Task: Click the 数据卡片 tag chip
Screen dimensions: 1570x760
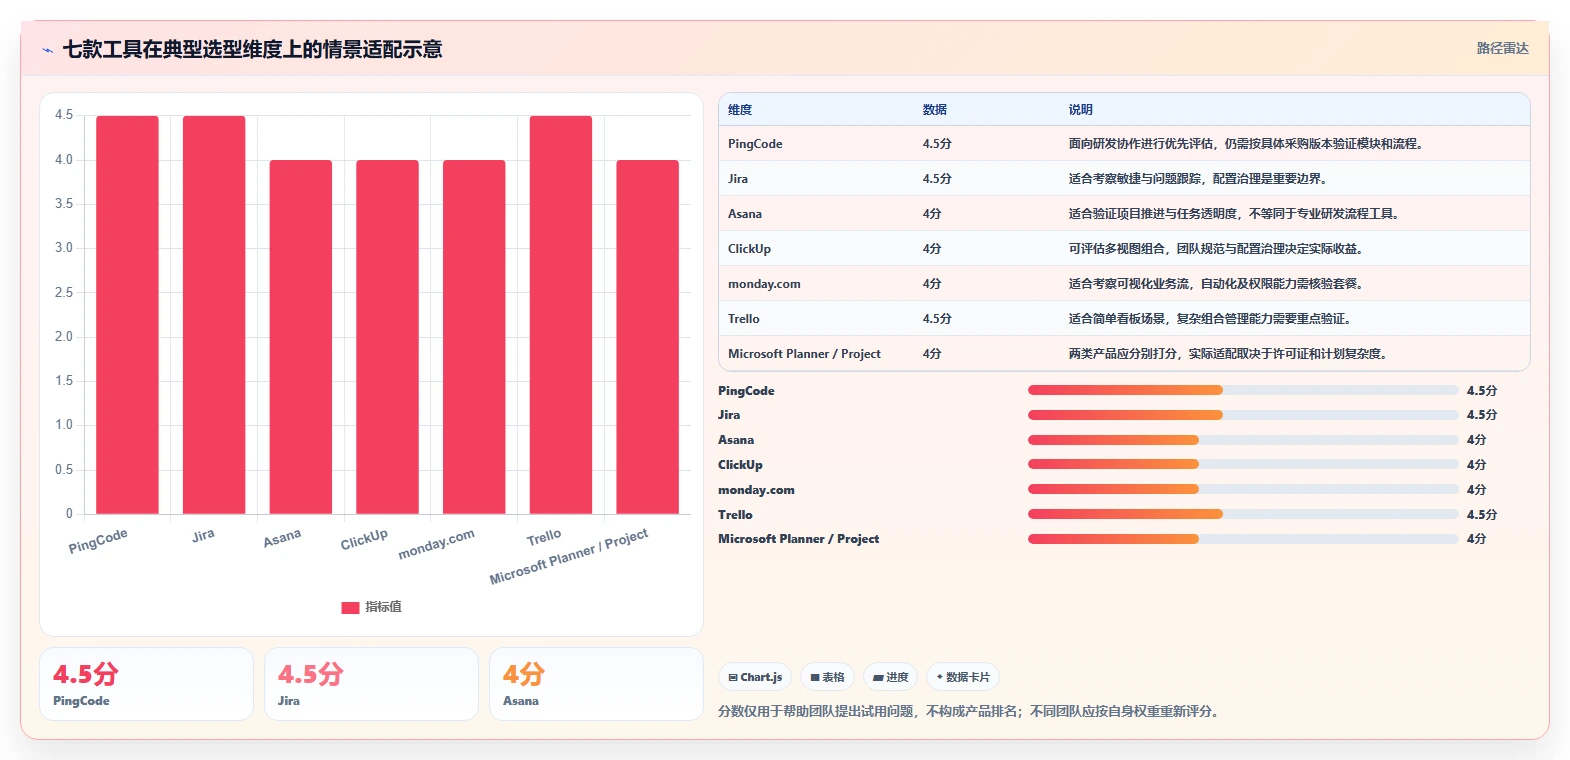Action: [x=963, y=677]
